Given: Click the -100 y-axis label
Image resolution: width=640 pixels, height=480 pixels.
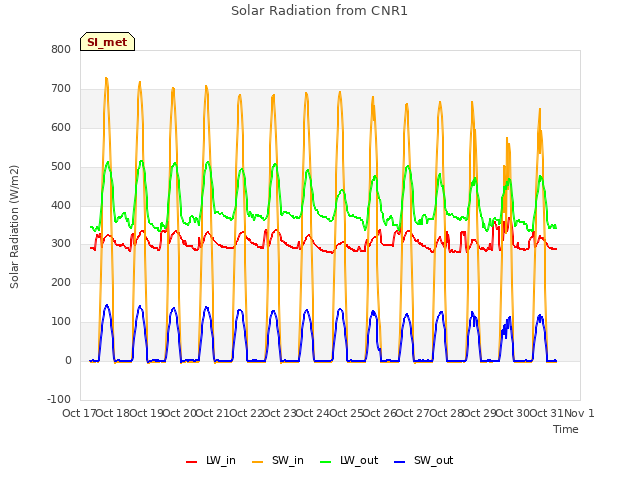Looking at the screenshot, I should [x=59, y=399].
